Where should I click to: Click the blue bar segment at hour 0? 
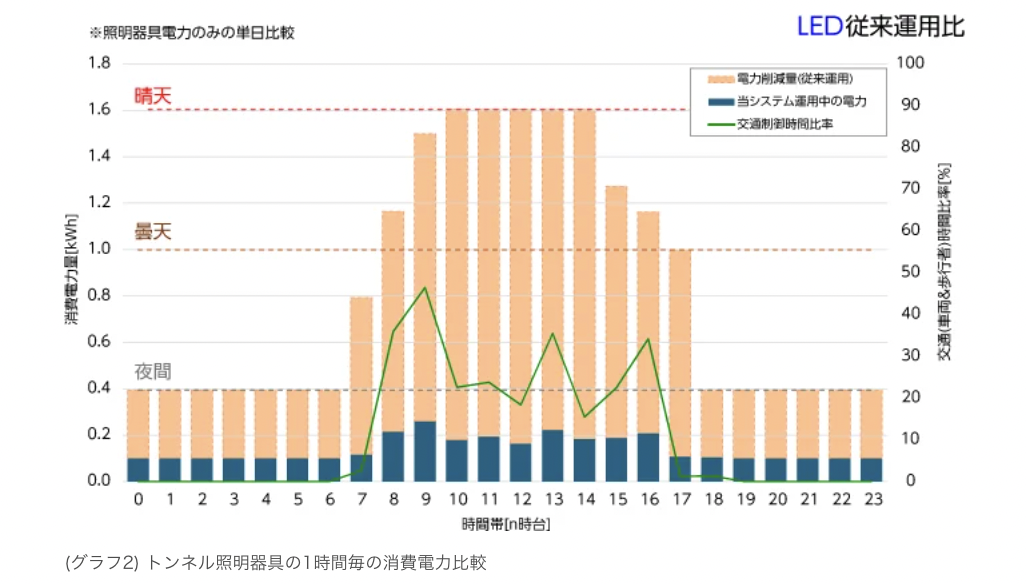pos(138,469)
